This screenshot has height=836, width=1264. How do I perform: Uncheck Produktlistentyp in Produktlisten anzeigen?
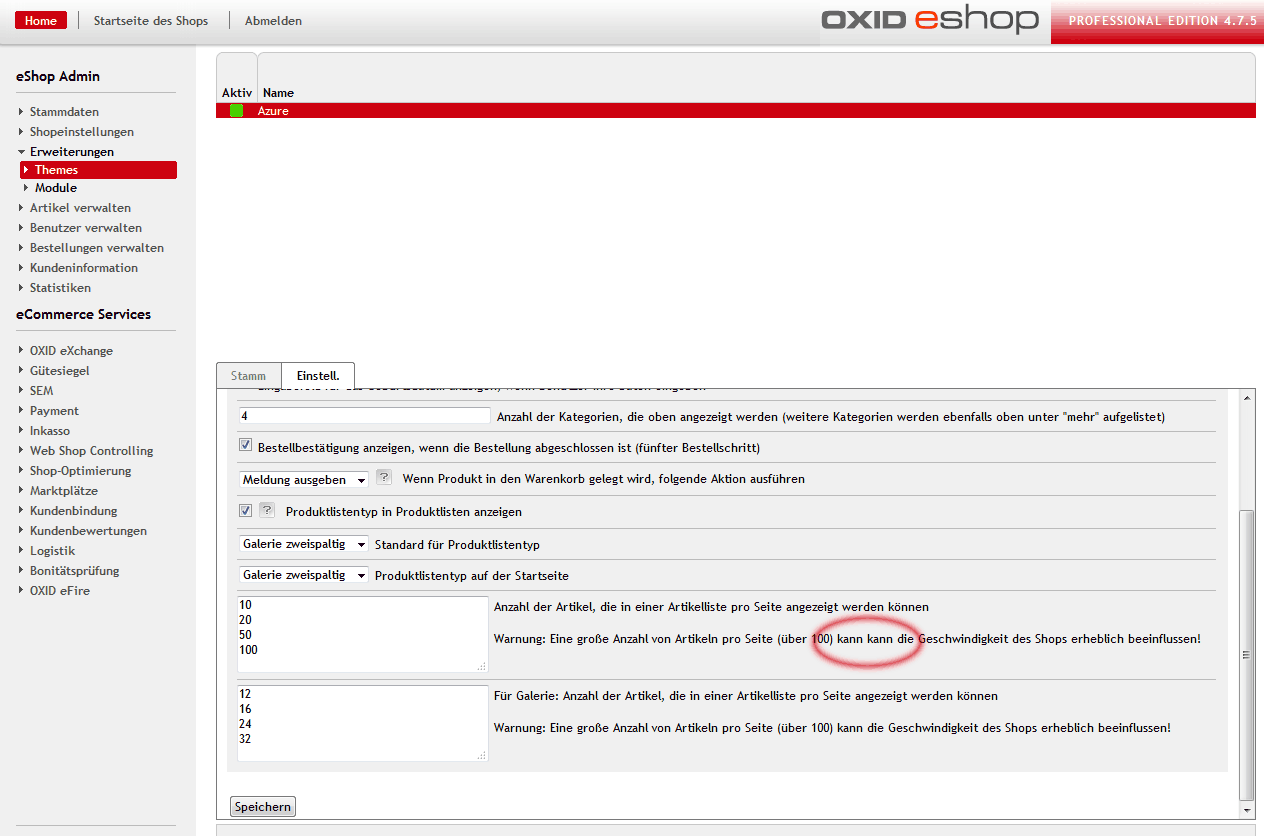click(x=246, y=511)
